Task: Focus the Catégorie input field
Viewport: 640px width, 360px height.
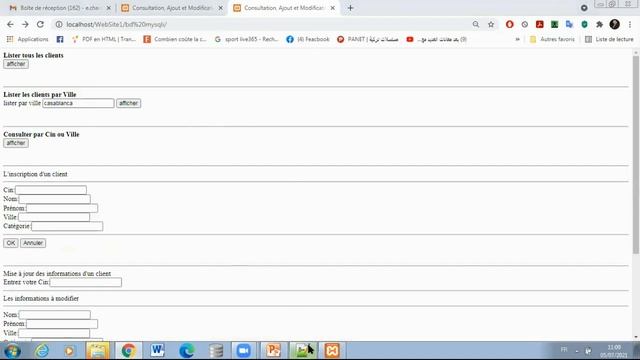Action: click(x=67, y=226)
